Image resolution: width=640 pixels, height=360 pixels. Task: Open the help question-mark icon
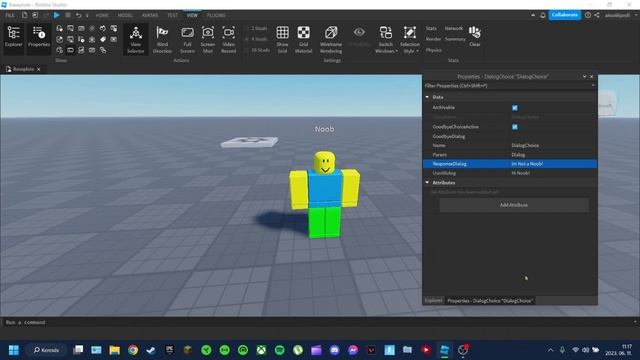click(x=588, y=15)
